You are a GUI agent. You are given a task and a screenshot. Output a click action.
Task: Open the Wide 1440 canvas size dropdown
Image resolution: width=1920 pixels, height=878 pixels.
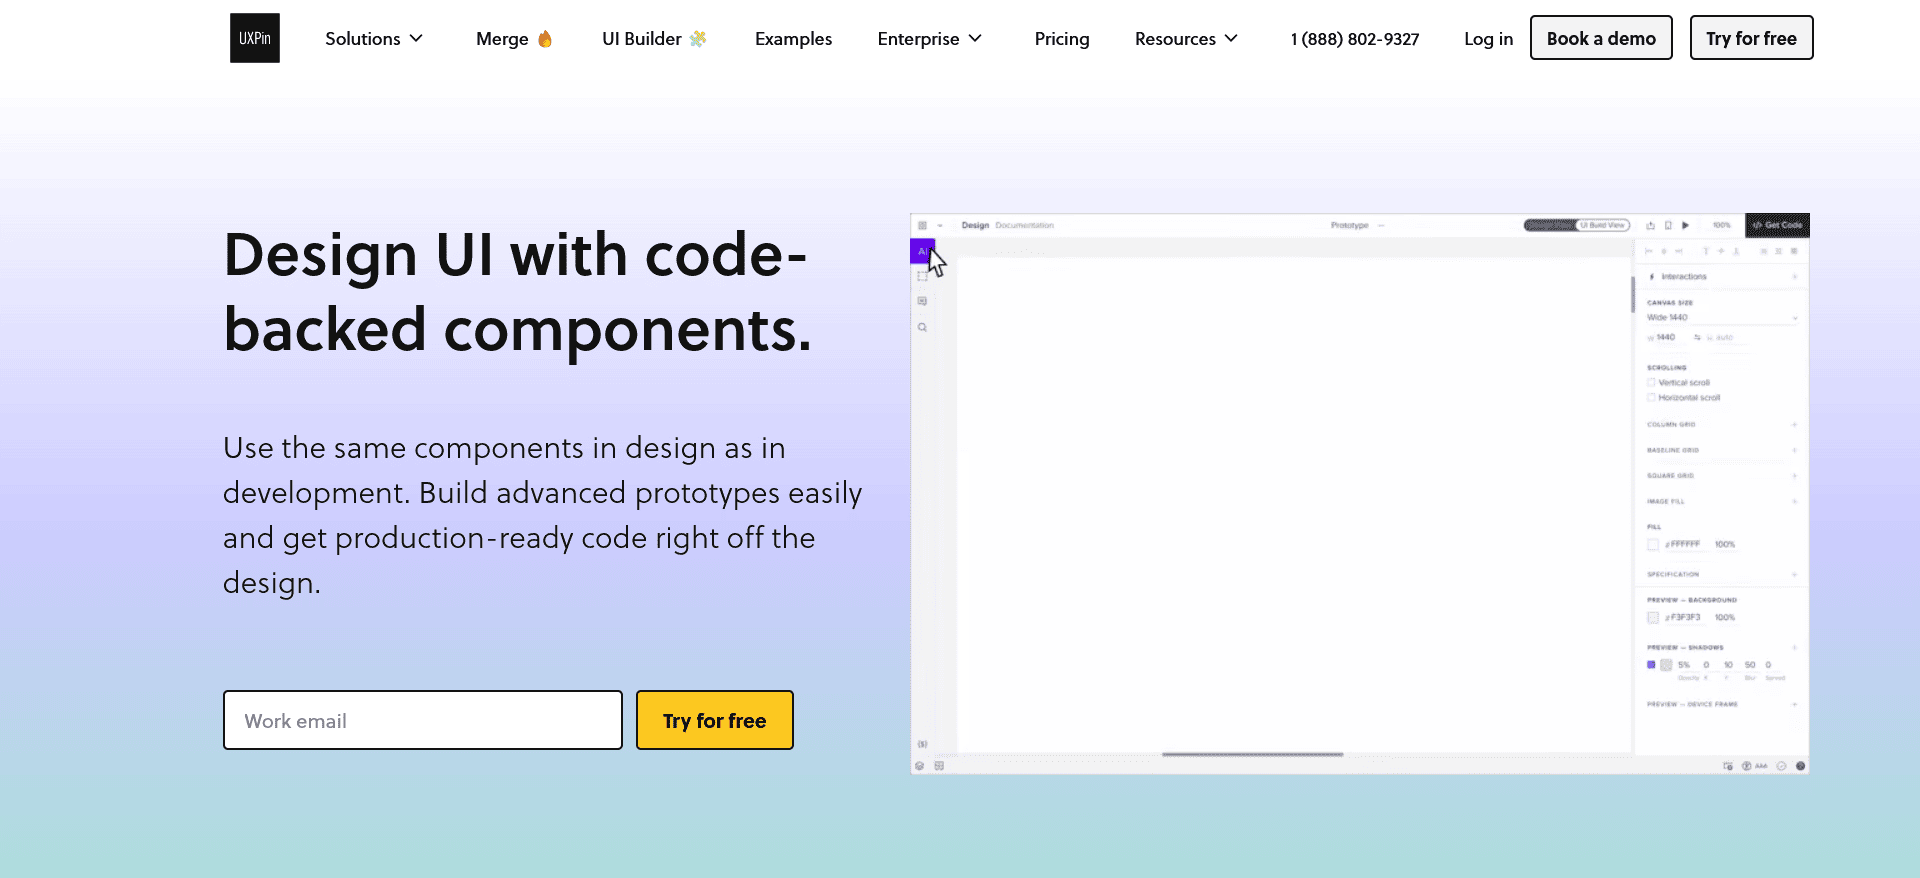point(1722,317)
